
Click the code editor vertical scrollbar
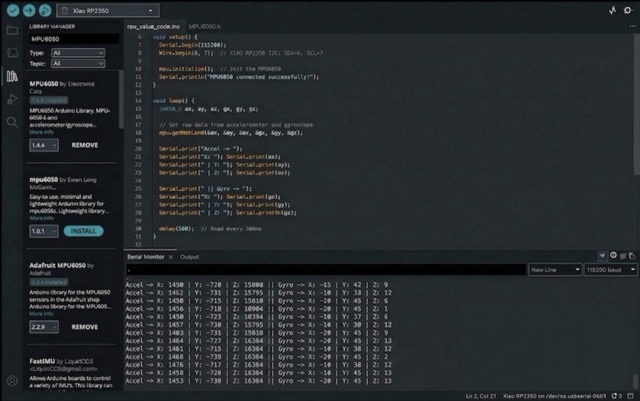(x=637, y=104)
